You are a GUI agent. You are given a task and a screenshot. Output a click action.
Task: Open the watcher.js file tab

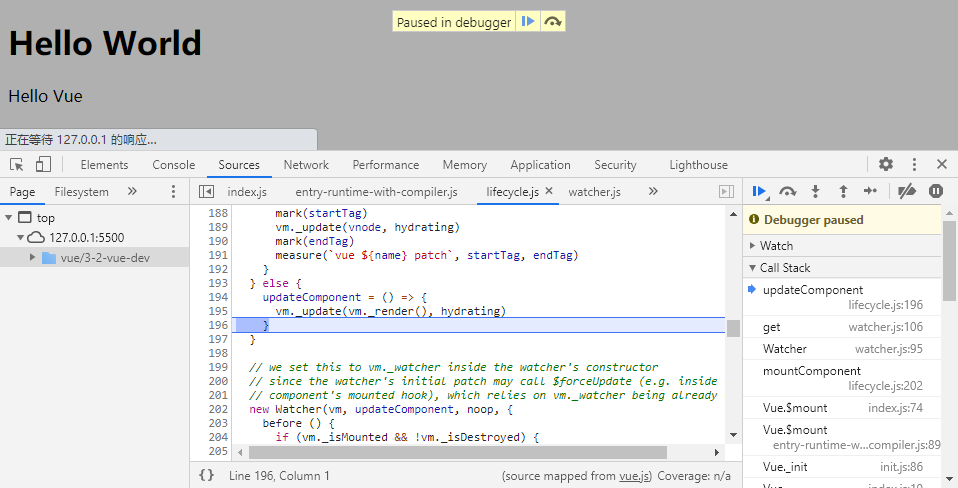594,192
